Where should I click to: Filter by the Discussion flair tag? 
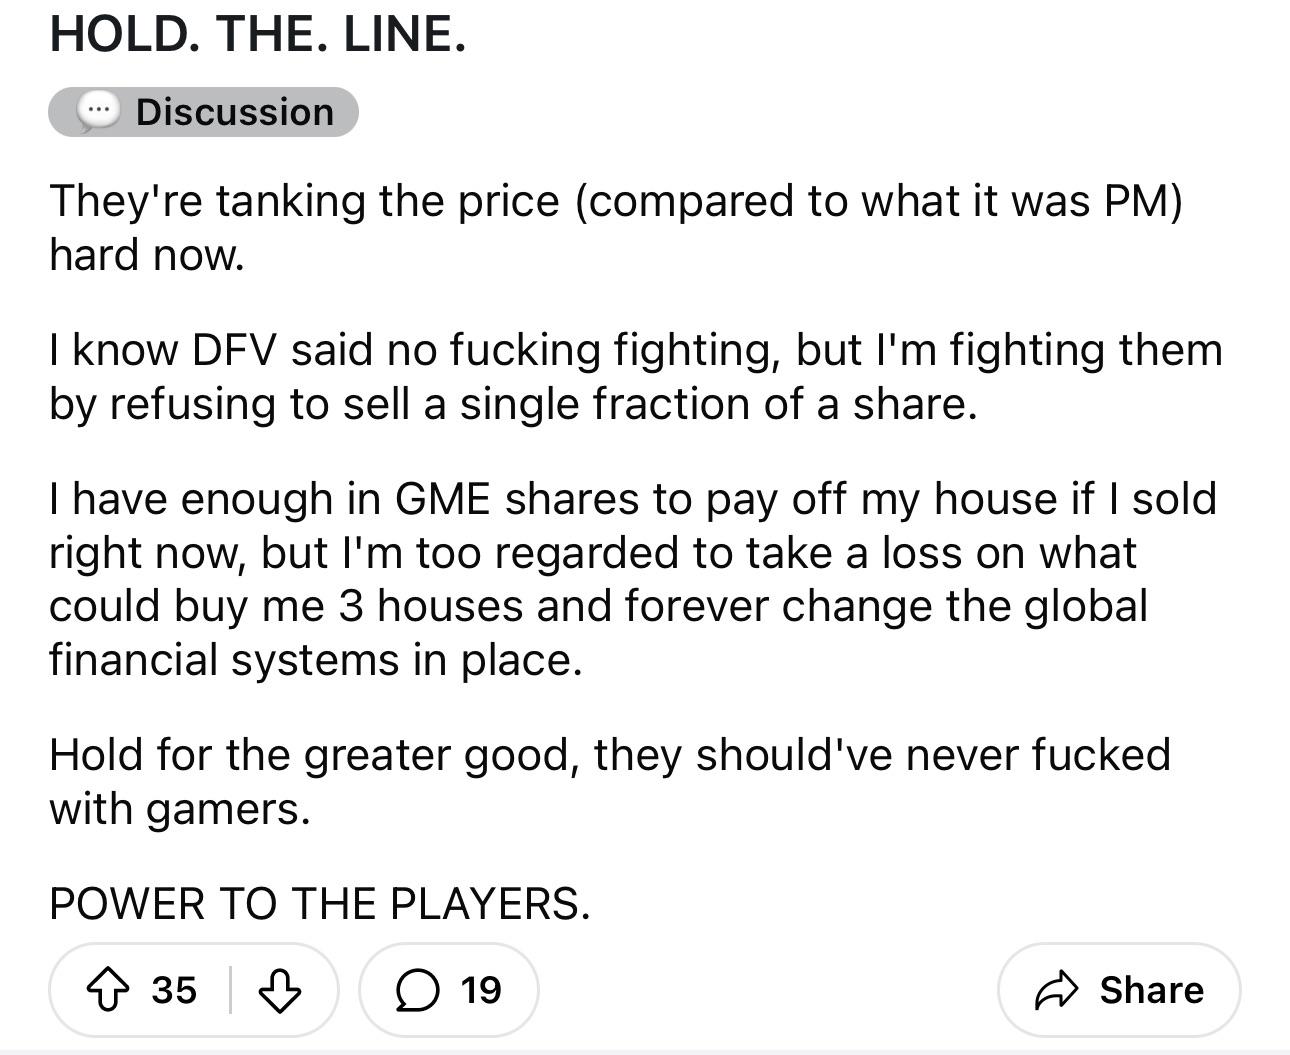(x=203, y=112)
